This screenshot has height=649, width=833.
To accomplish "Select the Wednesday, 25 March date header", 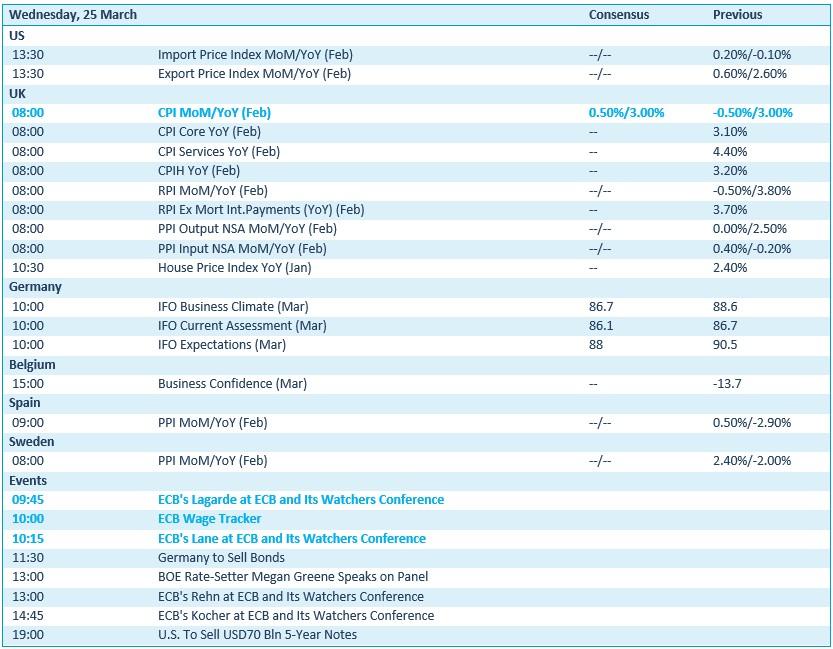I will (x=73, y=15).
